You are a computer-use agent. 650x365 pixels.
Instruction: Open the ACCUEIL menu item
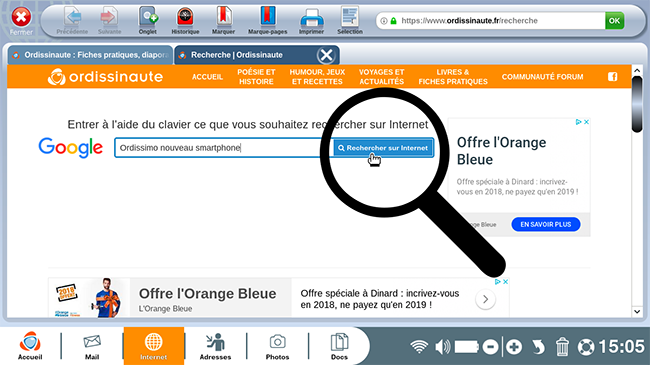pos(207,77)
